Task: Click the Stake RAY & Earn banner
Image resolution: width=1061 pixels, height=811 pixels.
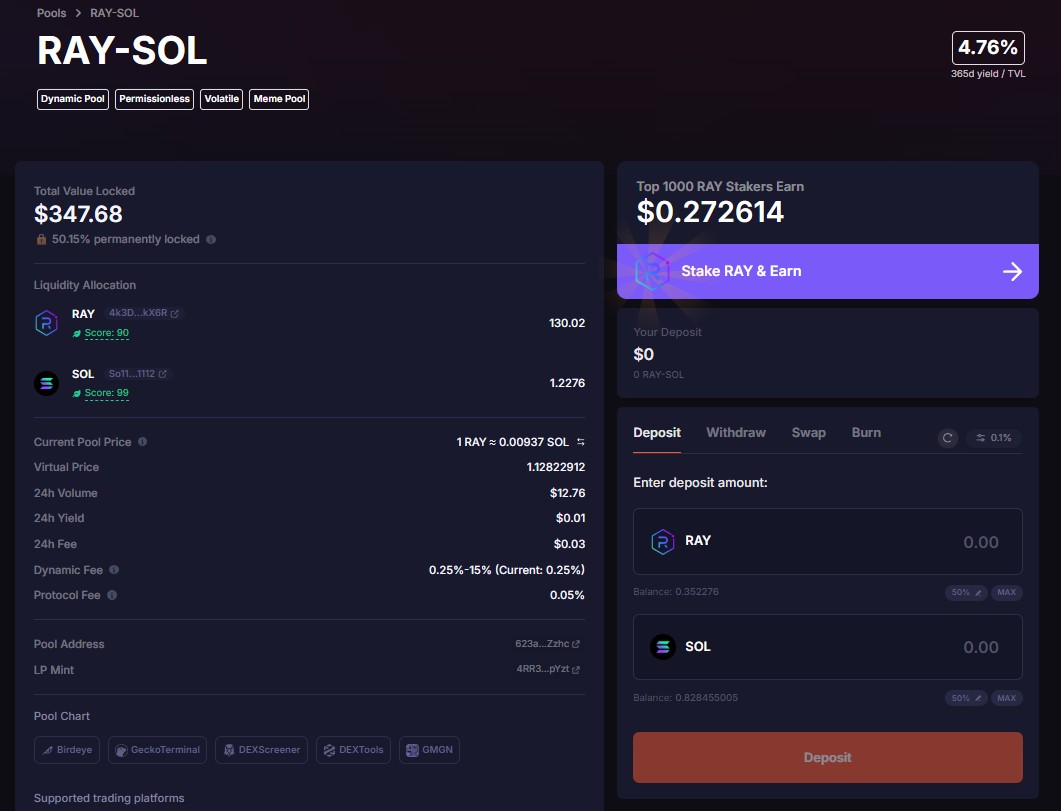Action: (827, 271)
